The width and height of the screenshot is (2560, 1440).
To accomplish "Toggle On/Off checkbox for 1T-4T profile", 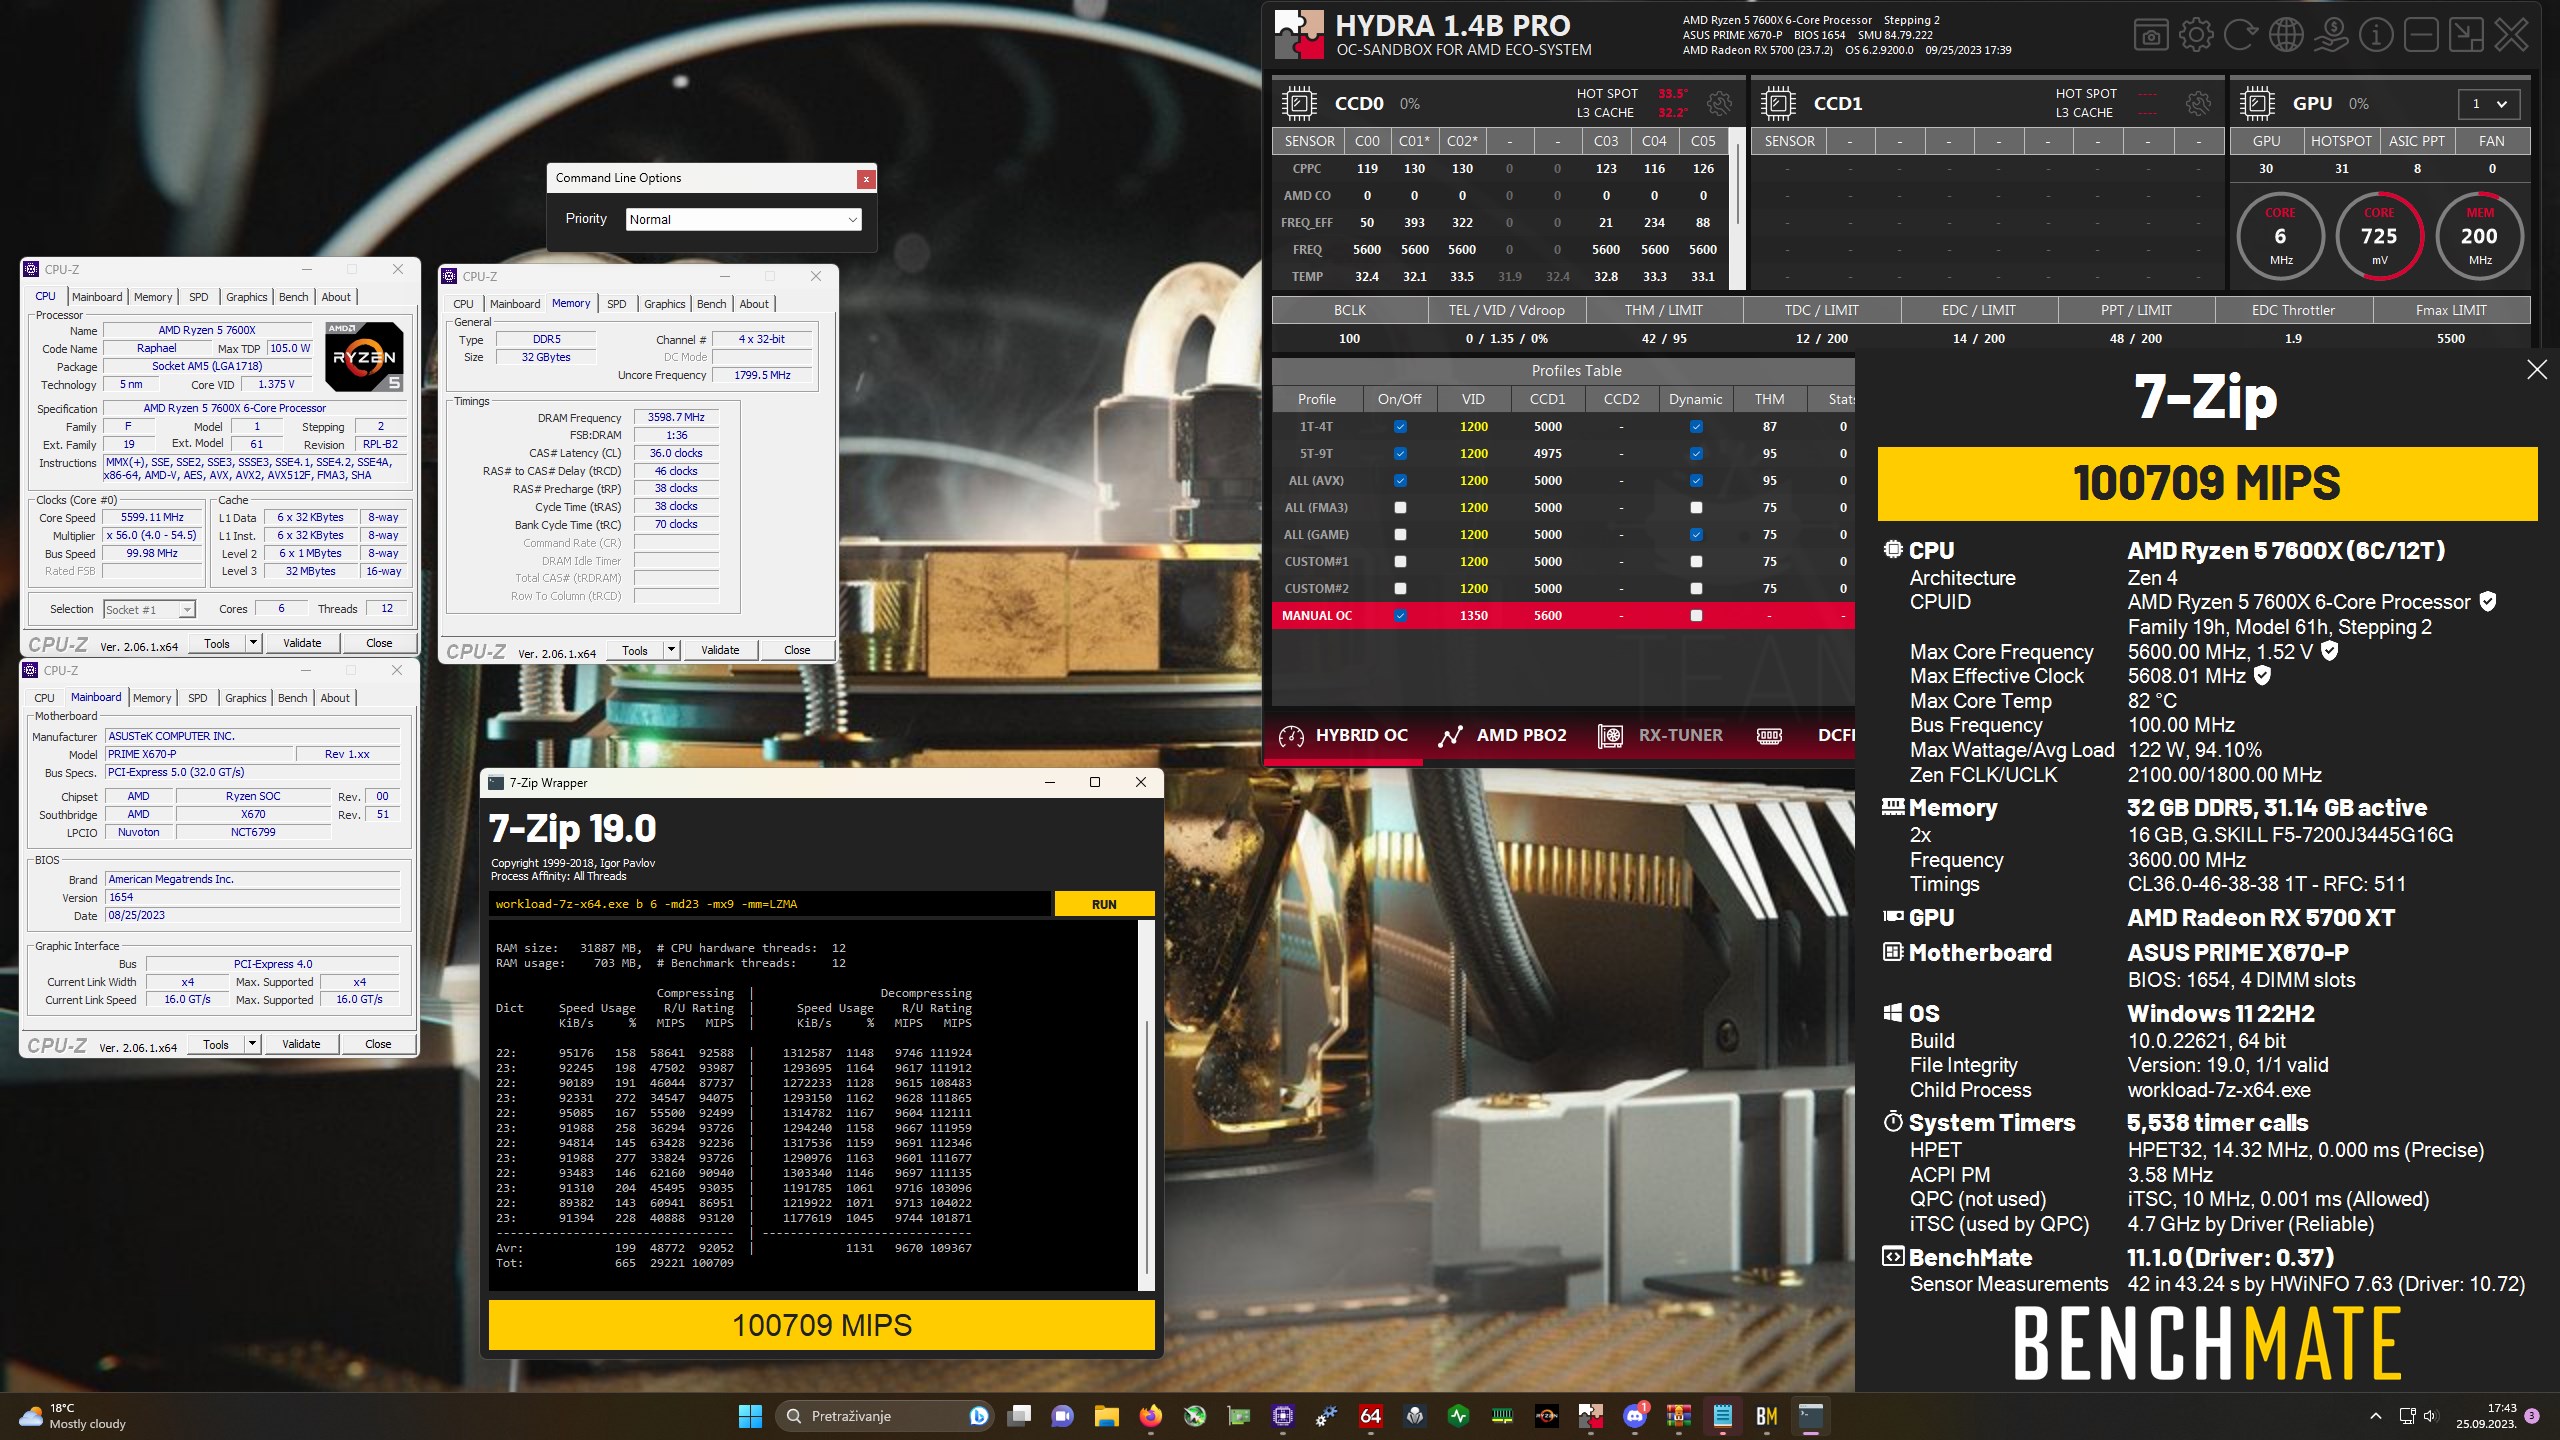I will (1400, 427).
